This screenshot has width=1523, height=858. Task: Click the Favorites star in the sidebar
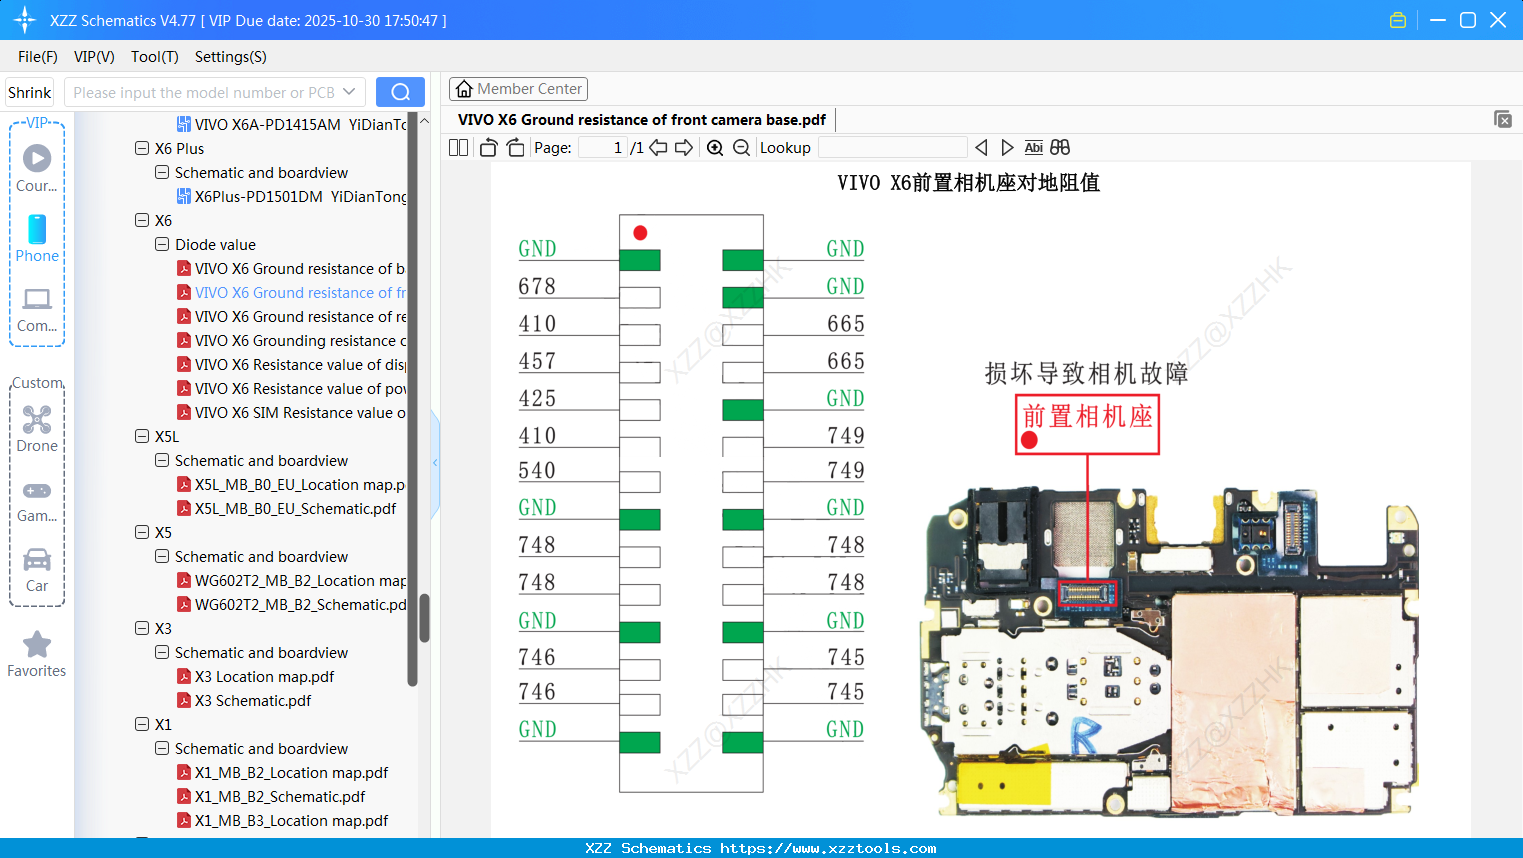click(36, 645)
